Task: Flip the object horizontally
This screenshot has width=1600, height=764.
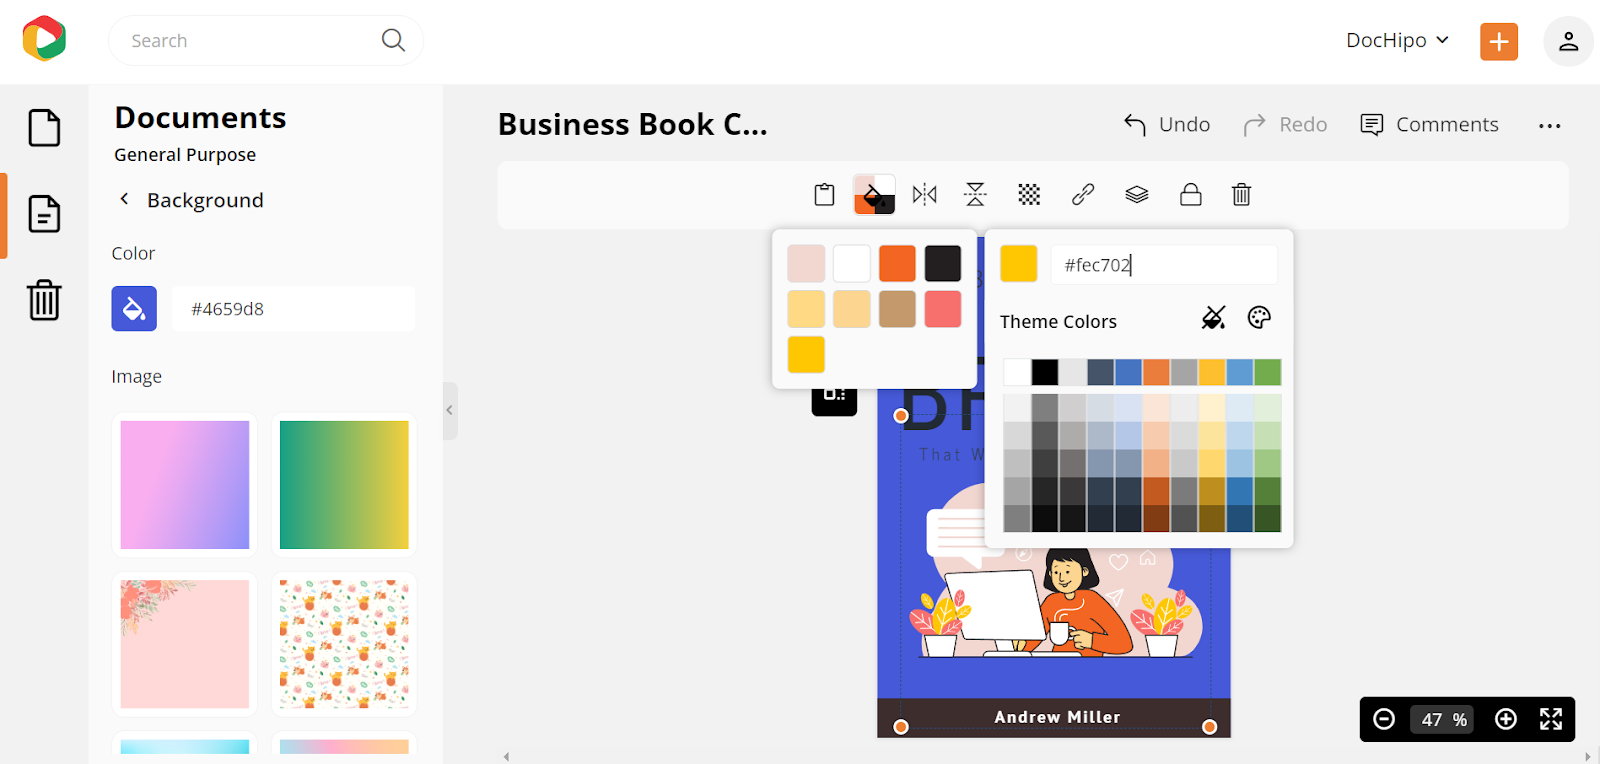Action: 925,194
